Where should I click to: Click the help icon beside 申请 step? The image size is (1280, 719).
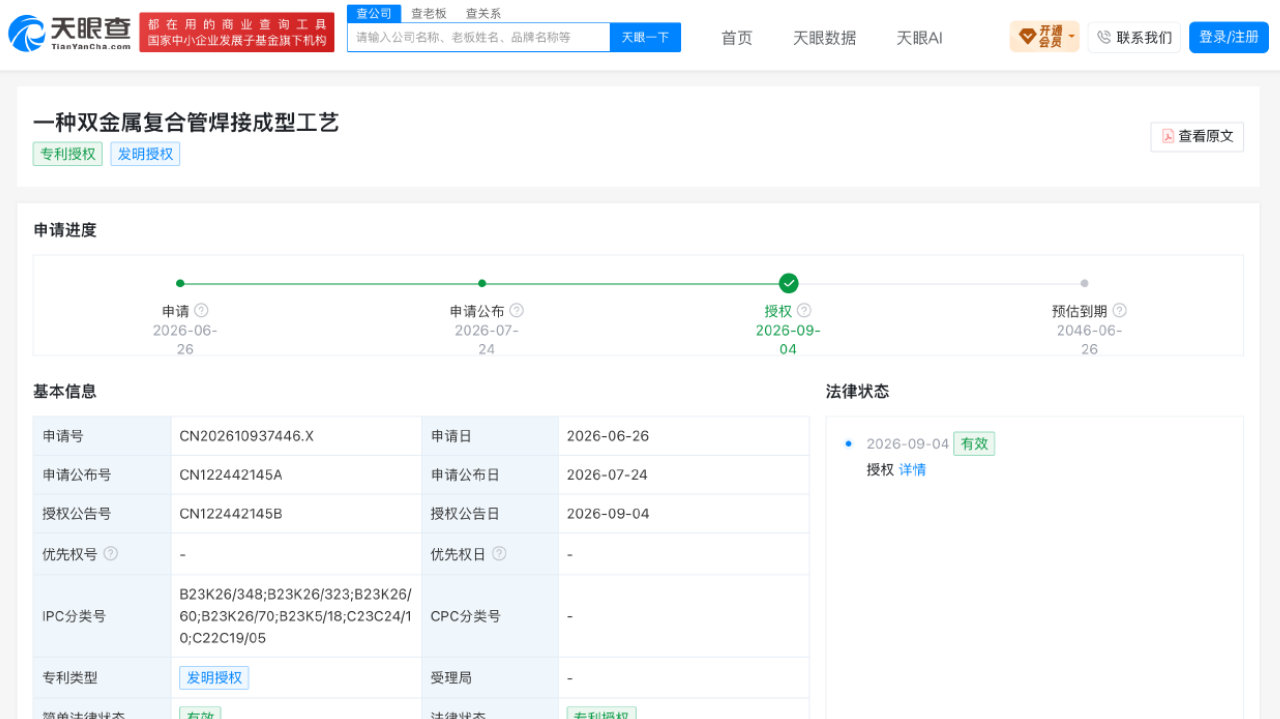click(x=201, y=311)
